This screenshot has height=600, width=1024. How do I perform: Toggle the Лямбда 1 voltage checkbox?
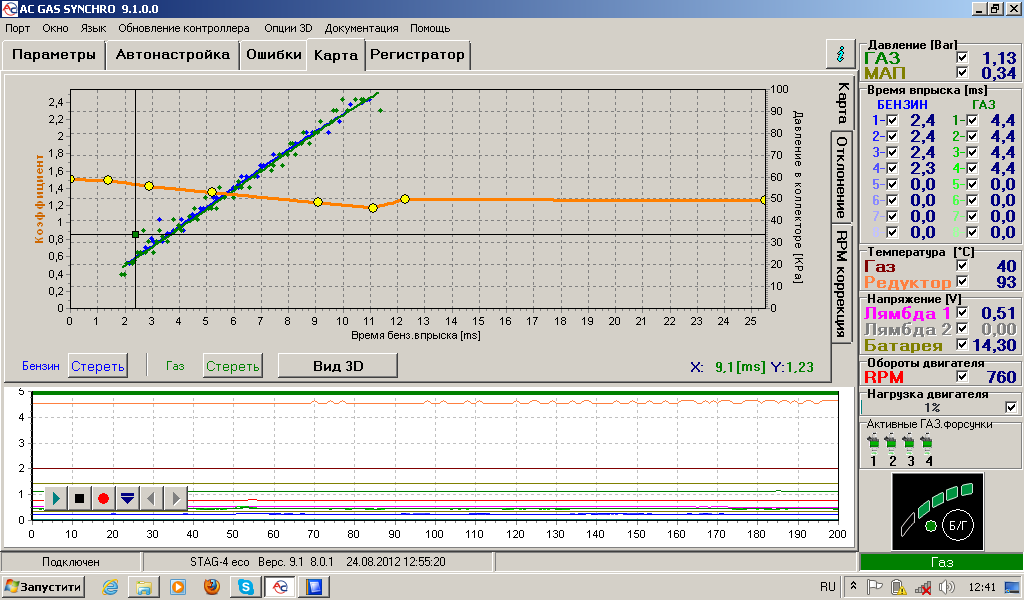point(962,312)
